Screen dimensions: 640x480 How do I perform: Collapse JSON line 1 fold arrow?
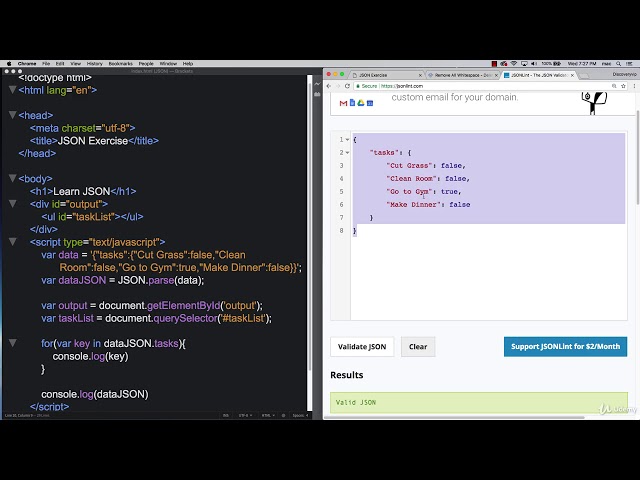tap(347, 140)
